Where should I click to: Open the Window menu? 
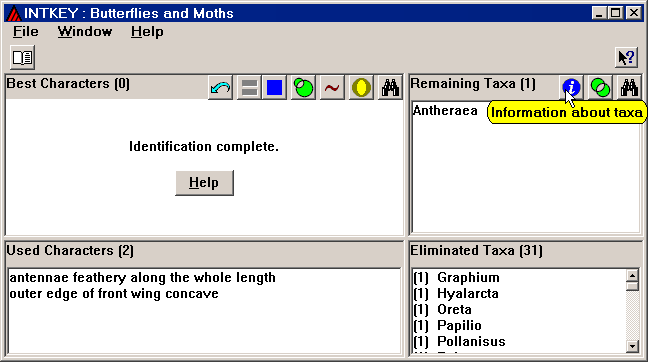click(x=85, y=32)
